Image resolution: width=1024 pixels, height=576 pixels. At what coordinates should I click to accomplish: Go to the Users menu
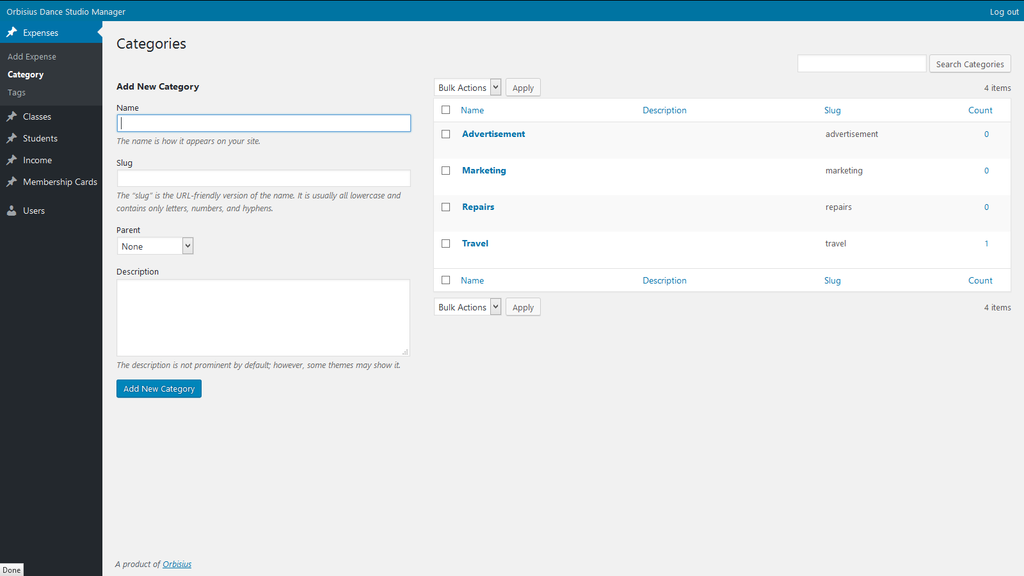(34, 210)
